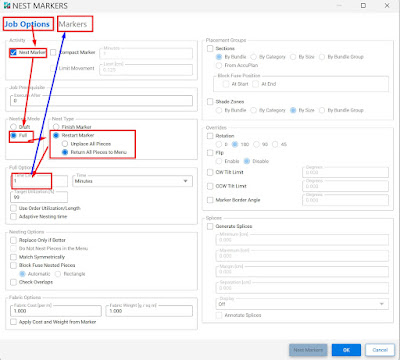Image resolution: width=400 pixels, height=360 pixels.
Task: Check Replace Only If Better
Action: [13, 240]
